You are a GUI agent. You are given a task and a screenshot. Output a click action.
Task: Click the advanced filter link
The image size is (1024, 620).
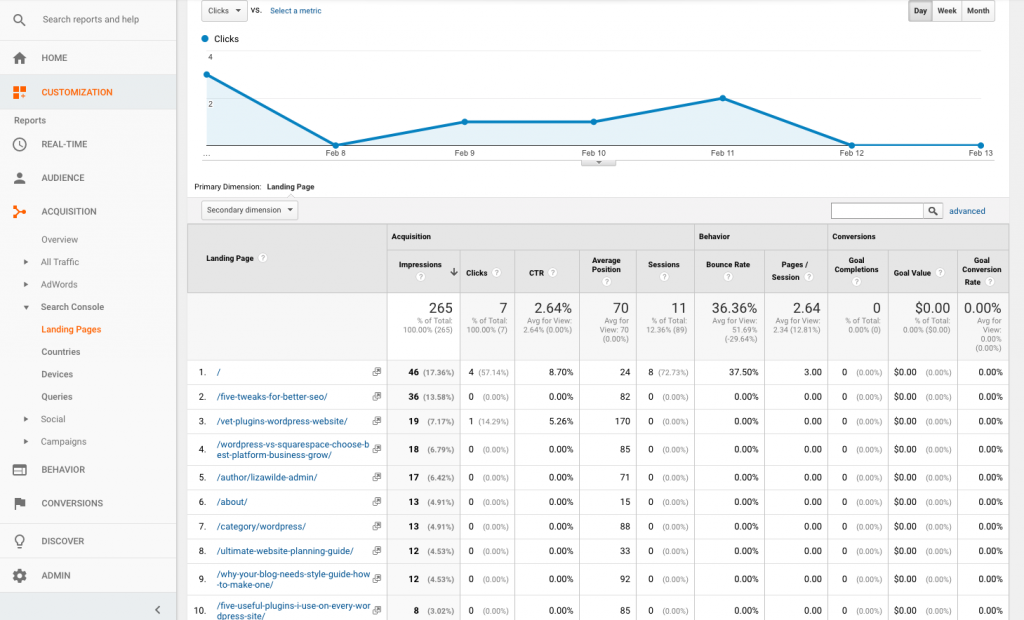(967, 211)
